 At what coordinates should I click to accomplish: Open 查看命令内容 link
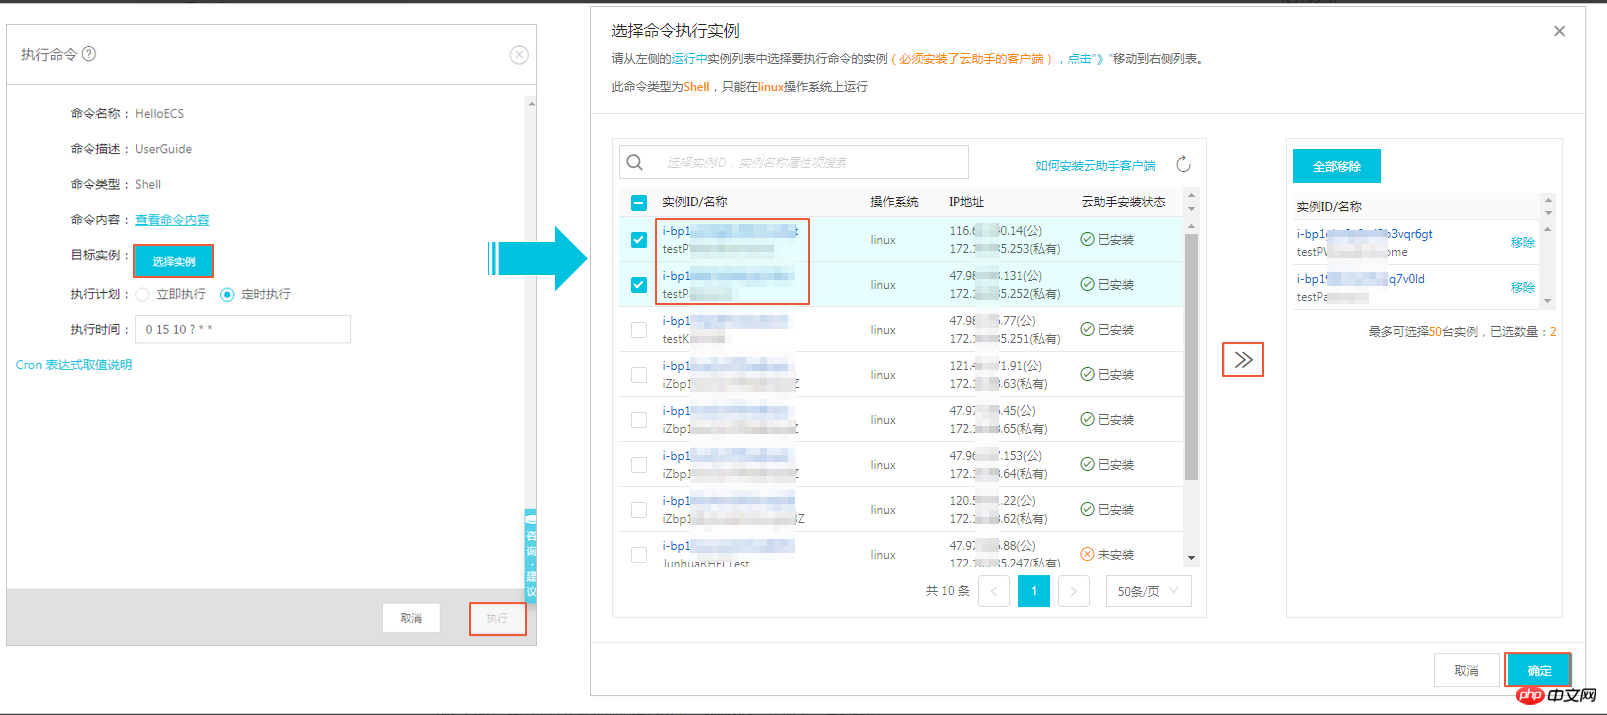point(172,220)
